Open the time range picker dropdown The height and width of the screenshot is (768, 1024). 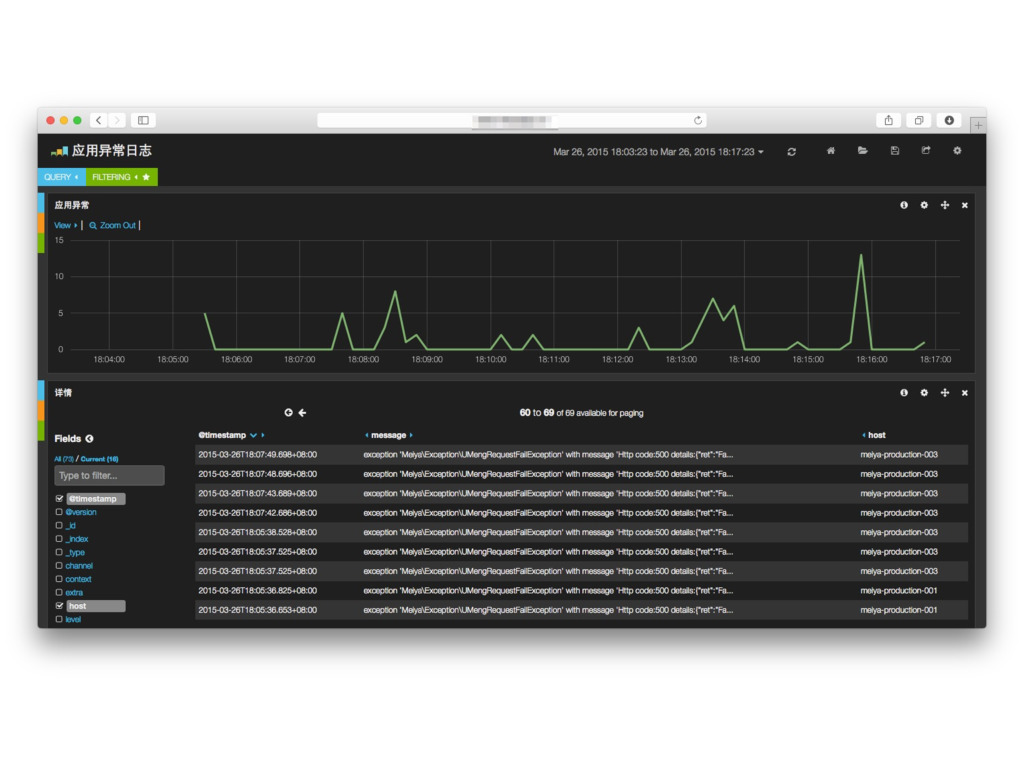click(658, 152)
